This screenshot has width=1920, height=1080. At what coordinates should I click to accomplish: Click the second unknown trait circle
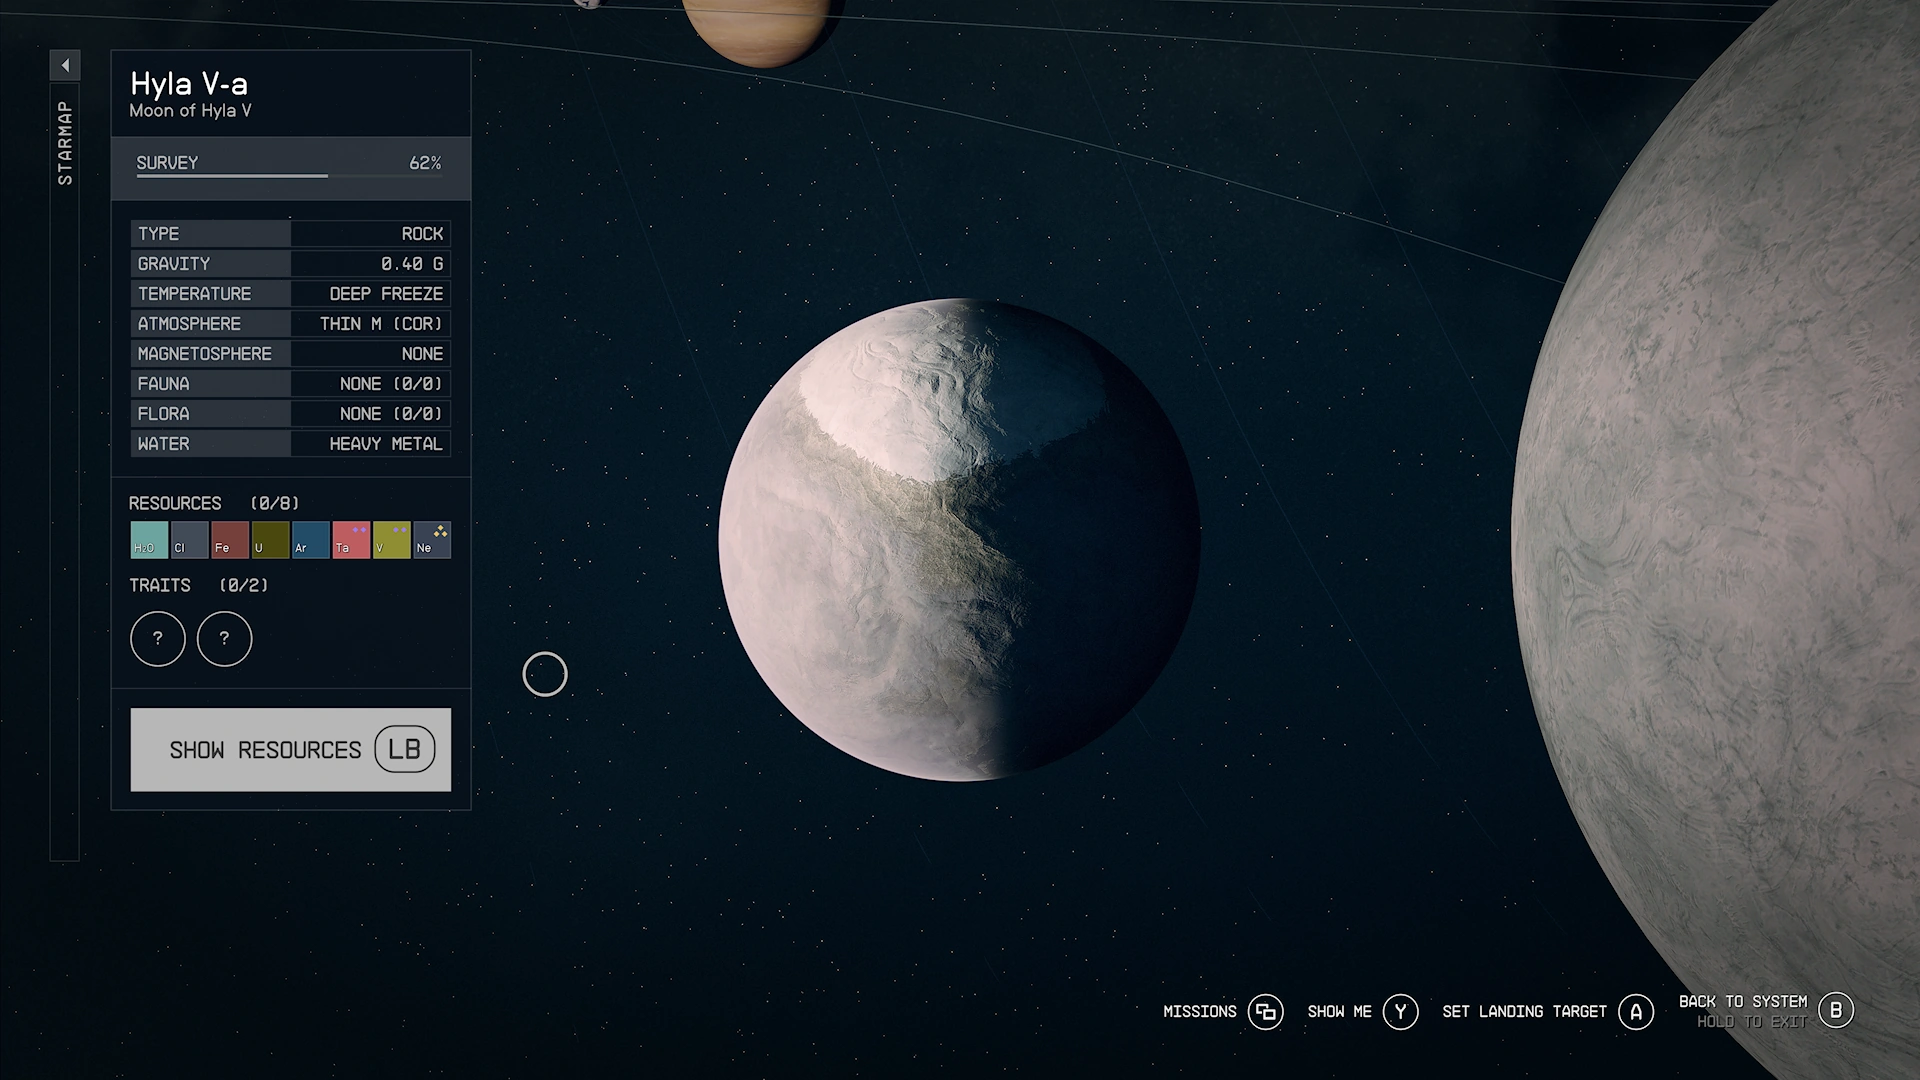[224, 639]
